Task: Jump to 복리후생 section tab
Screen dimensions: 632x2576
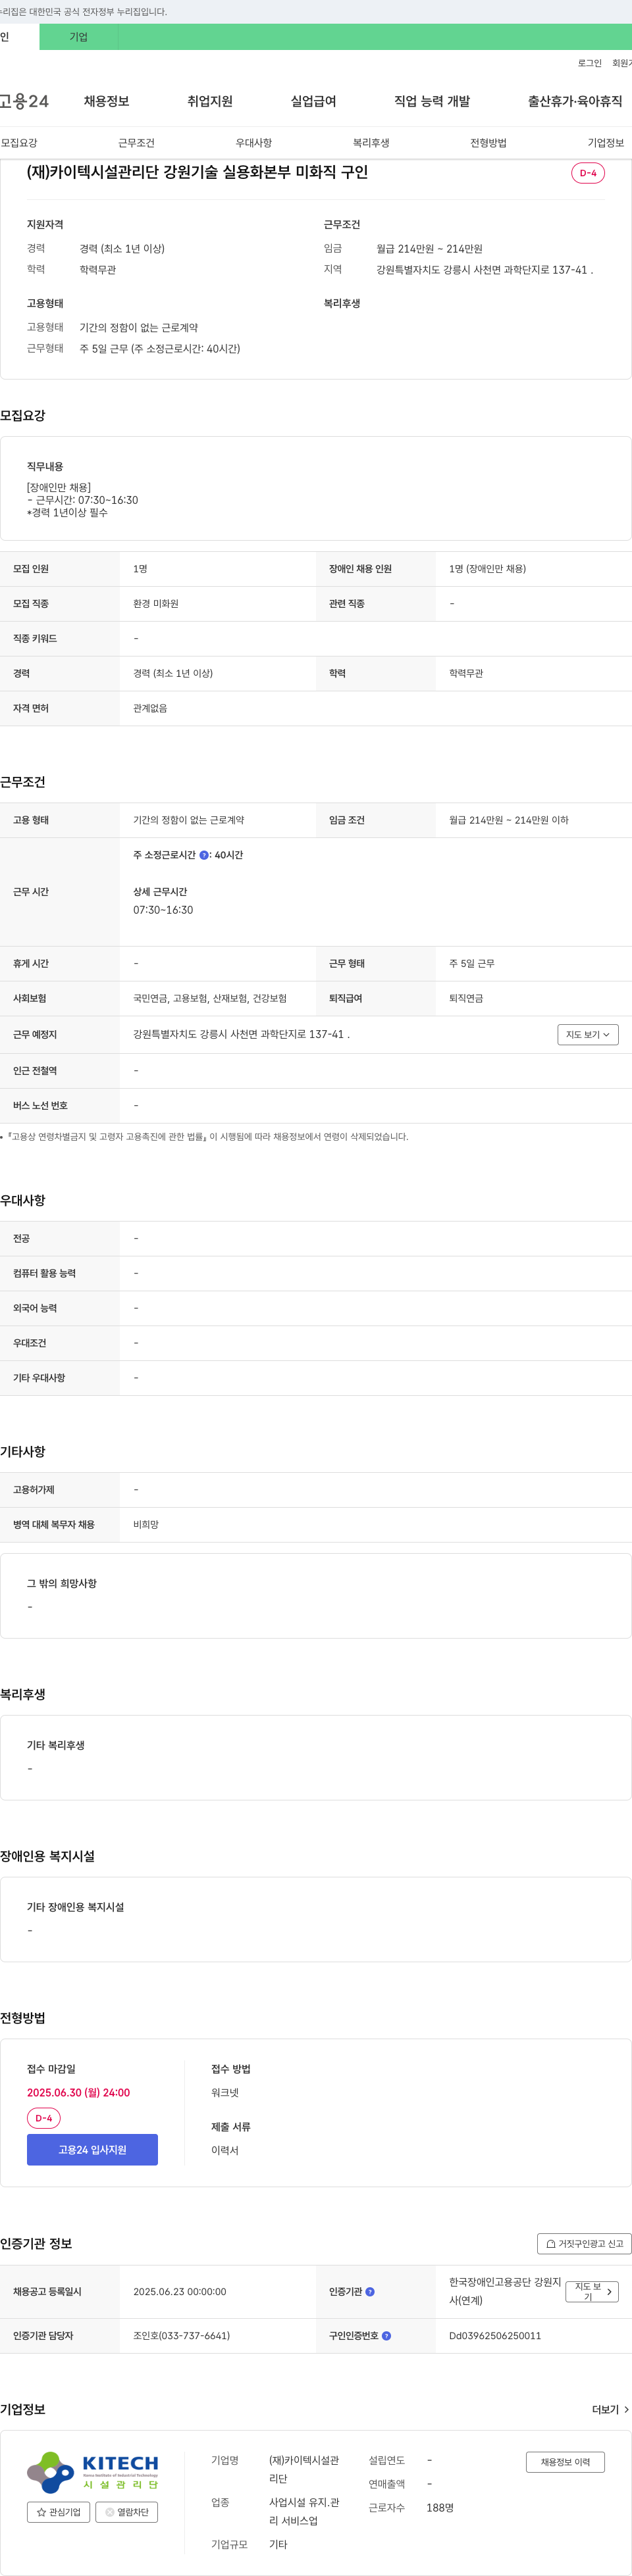Action: (x=371, y=143)
